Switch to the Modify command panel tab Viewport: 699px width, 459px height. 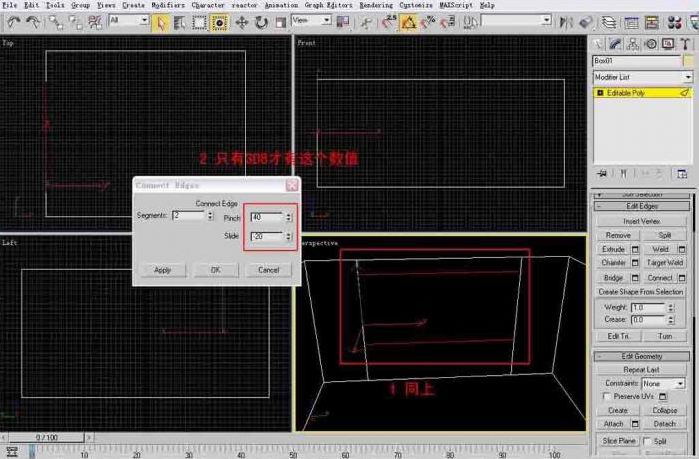(x=616, y=44)
